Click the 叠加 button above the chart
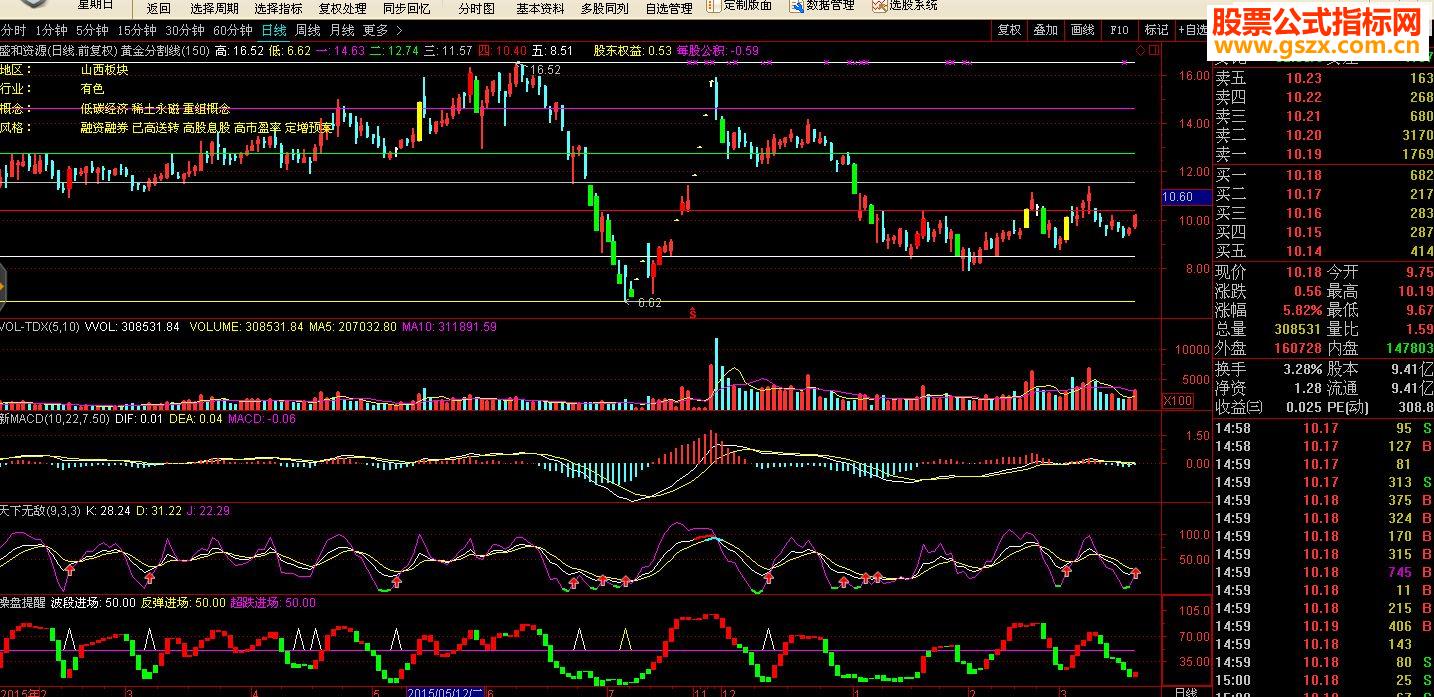Image resolution: width=1434 pixels, height=697 pixels. click(1046, 30)
